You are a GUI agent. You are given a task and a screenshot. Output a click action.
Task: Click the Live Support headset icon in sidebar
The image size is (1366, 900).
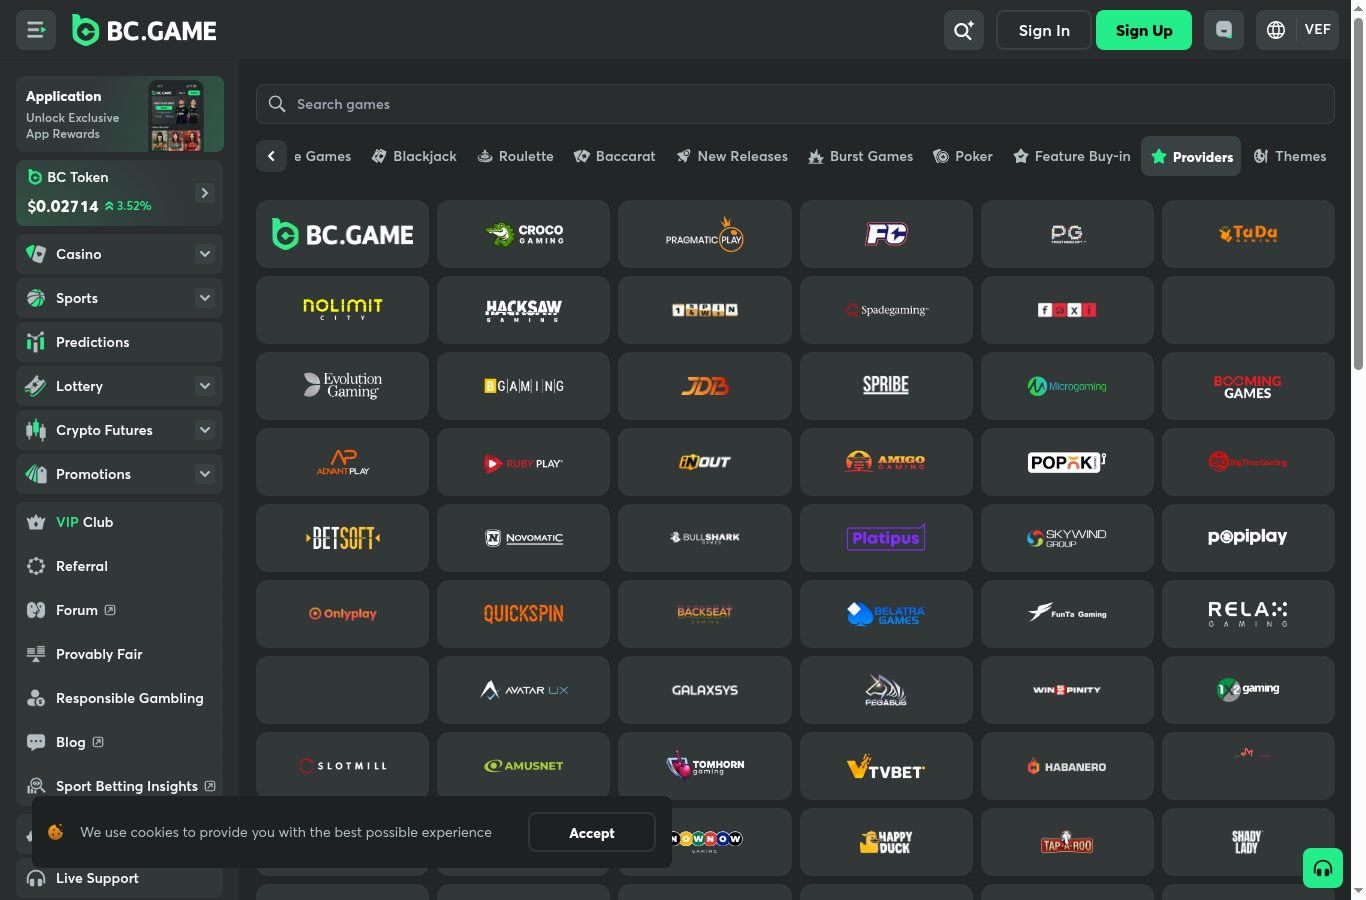(x=36, y=878)
